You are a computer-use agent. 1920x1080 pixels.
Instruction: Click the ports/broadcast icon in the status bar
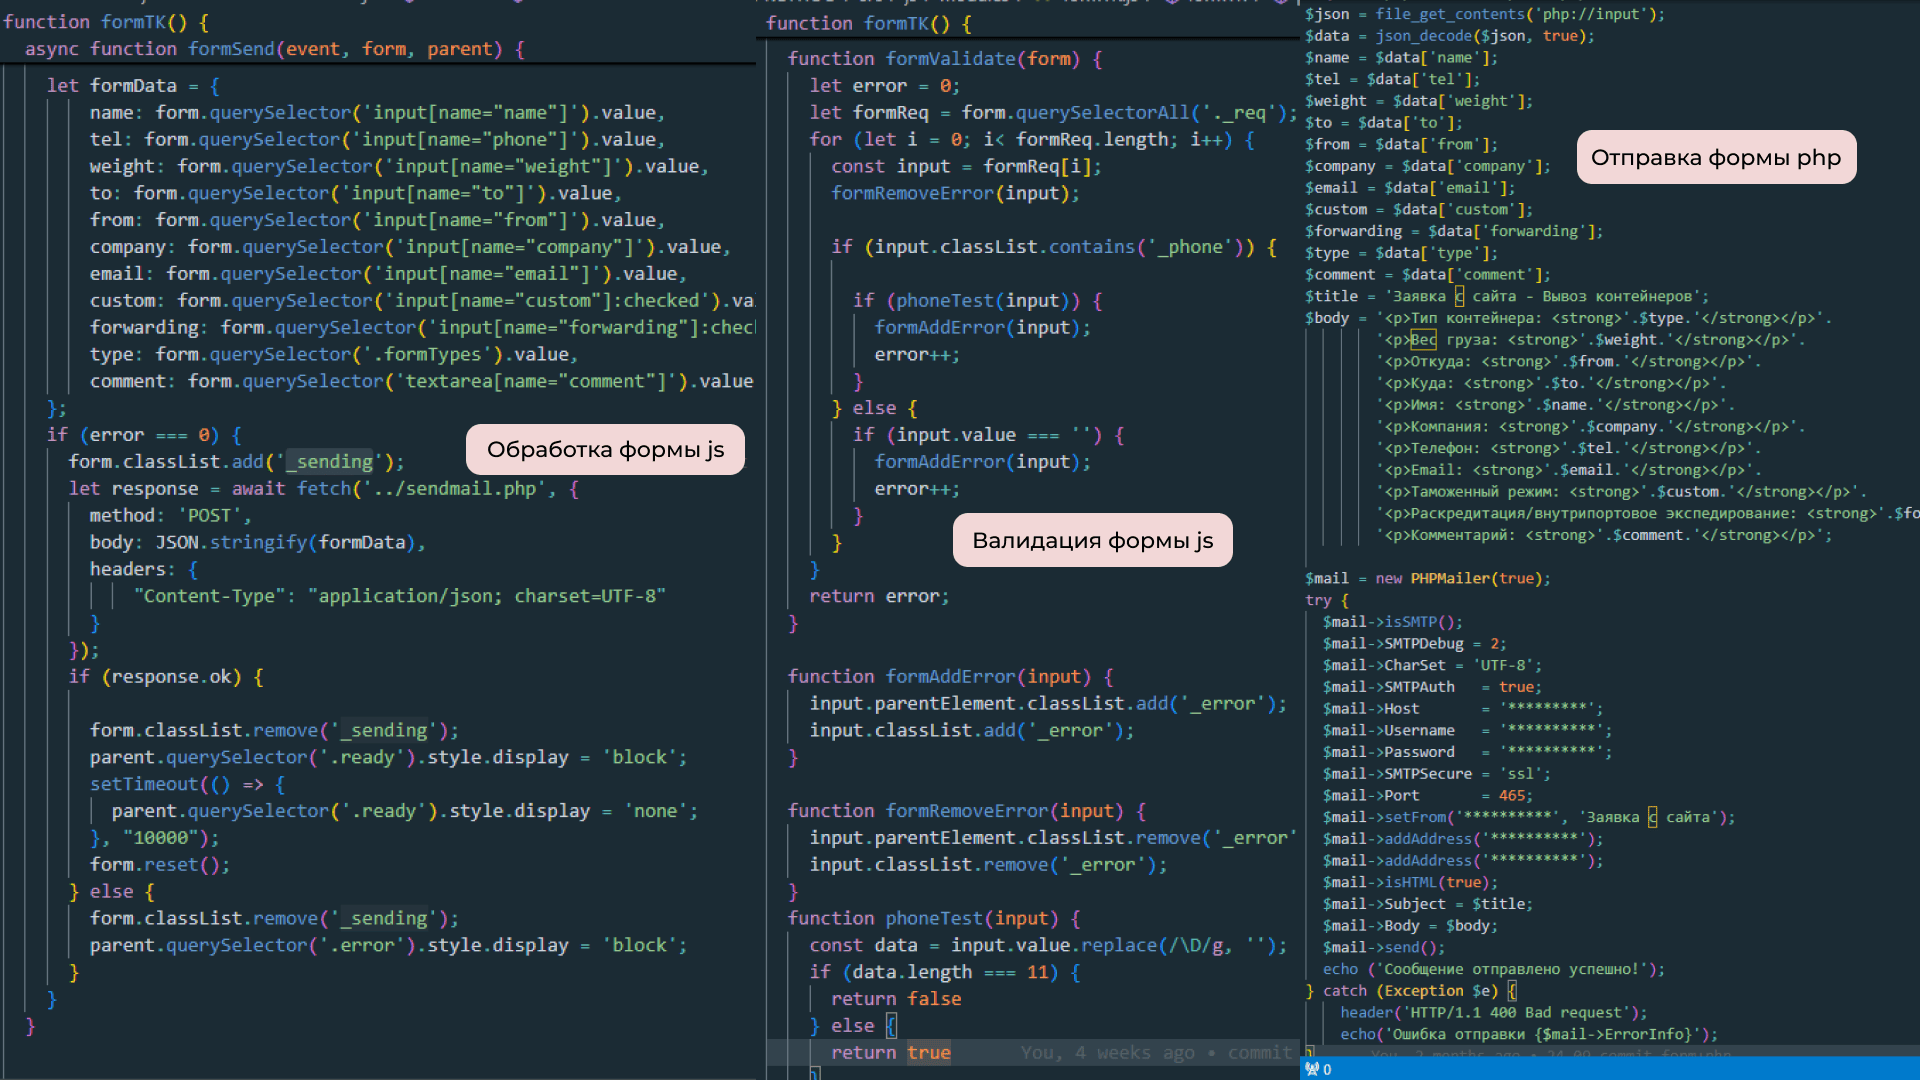tap(1312, 1069)
